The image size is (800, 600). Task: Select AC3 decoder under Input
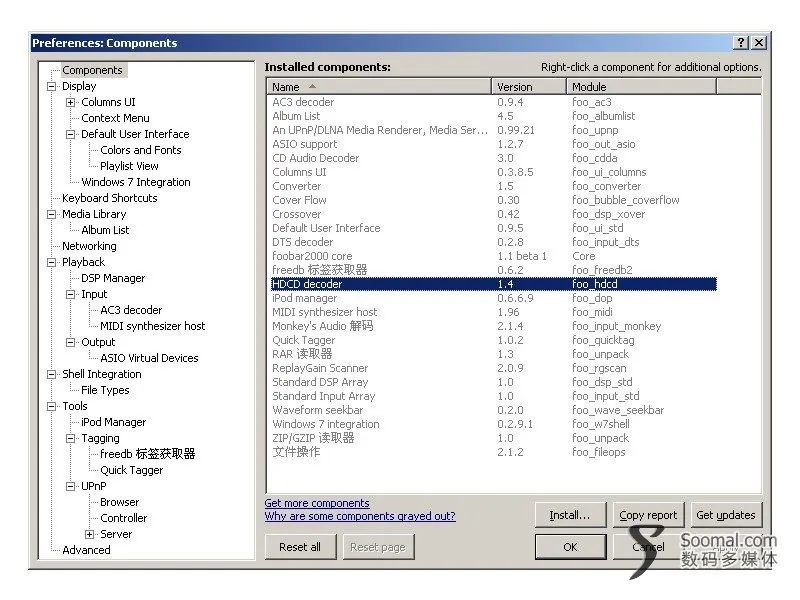131,310
